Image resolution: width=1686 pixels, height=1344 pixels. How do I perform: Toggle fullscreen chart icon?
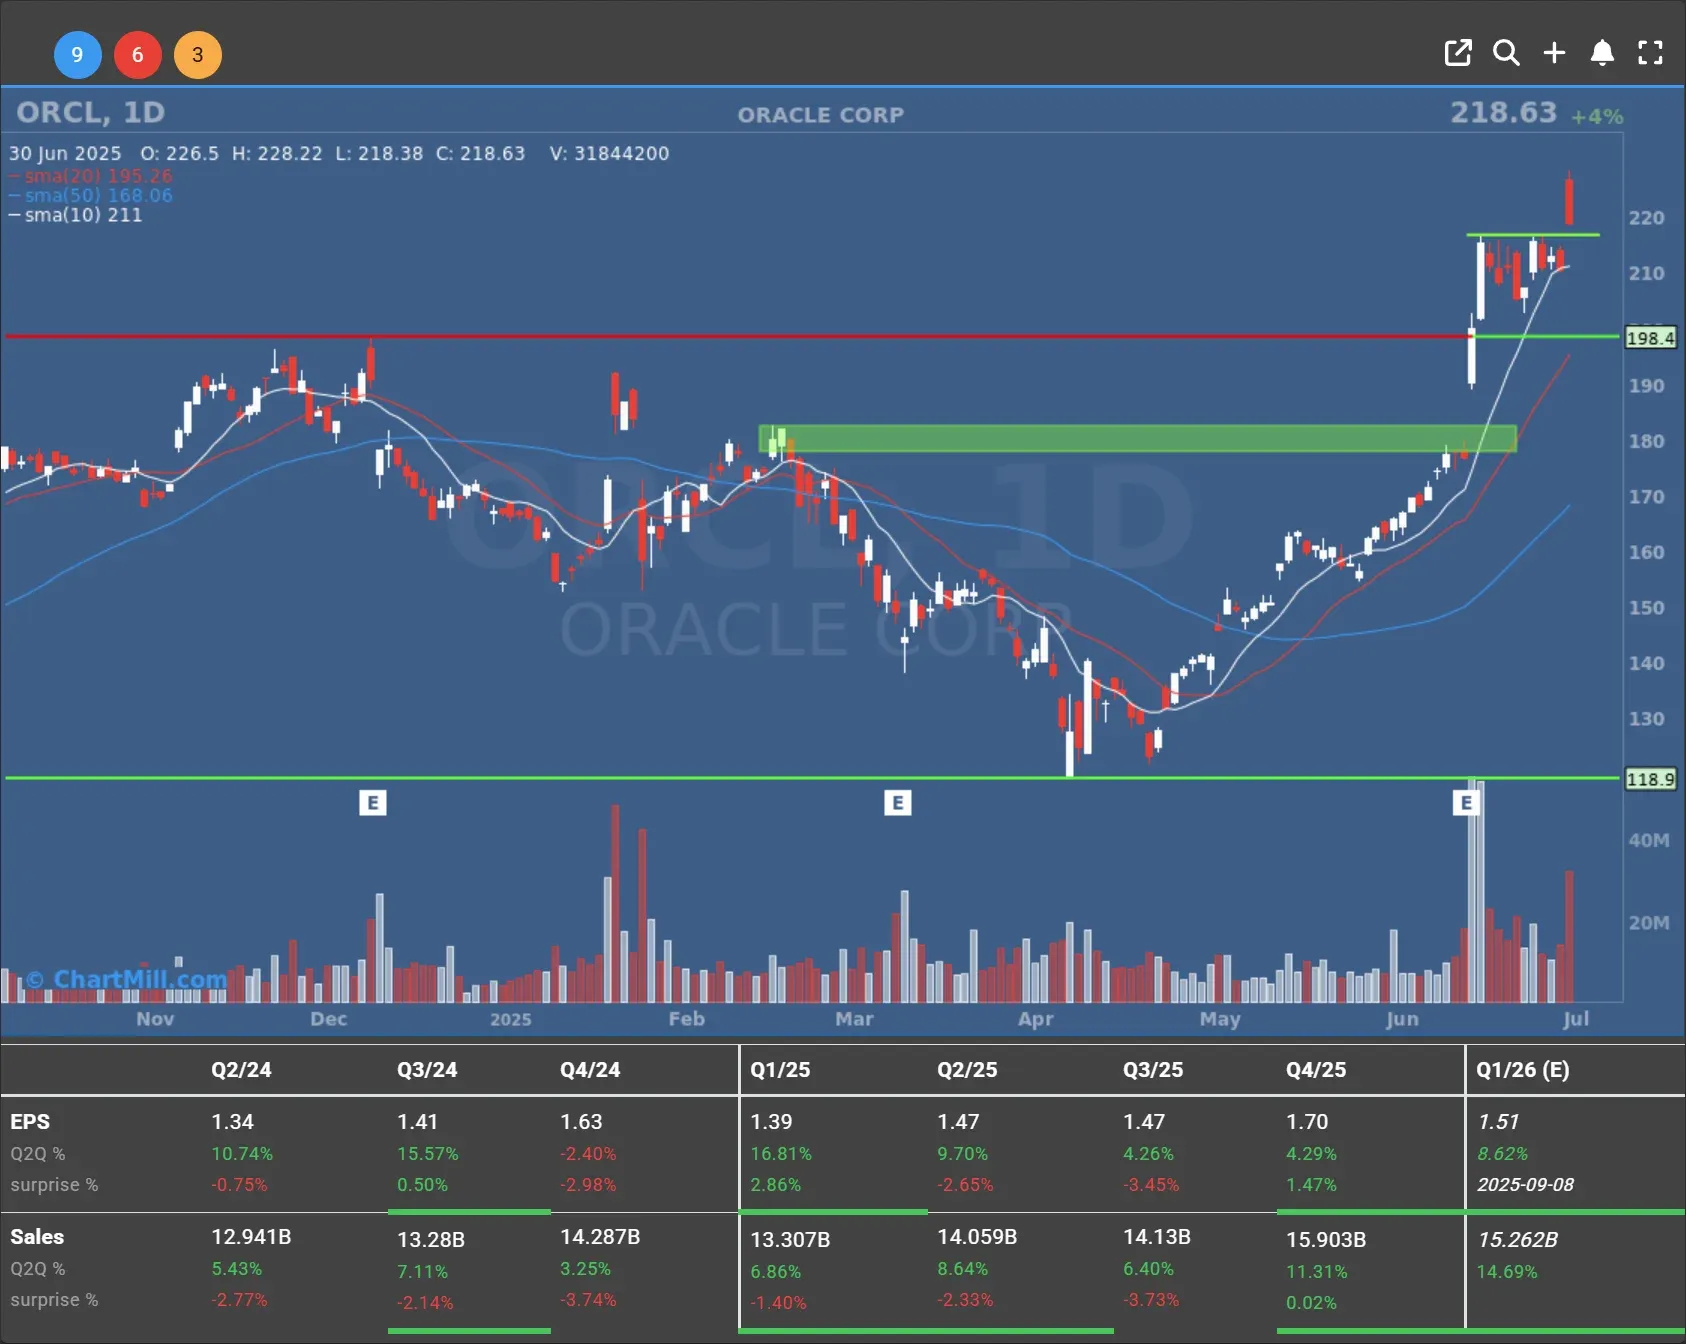tap(1650, 53)
